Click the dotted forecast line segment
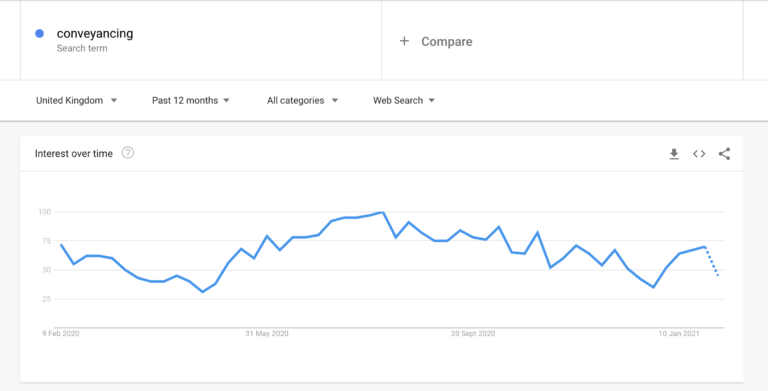 [x=711, y=261]
